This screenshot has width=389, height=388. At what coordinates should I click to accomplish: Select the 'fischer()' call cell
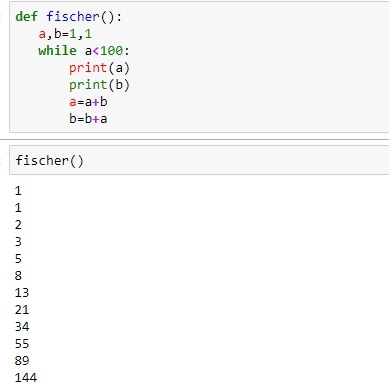(x=199, y=160)
